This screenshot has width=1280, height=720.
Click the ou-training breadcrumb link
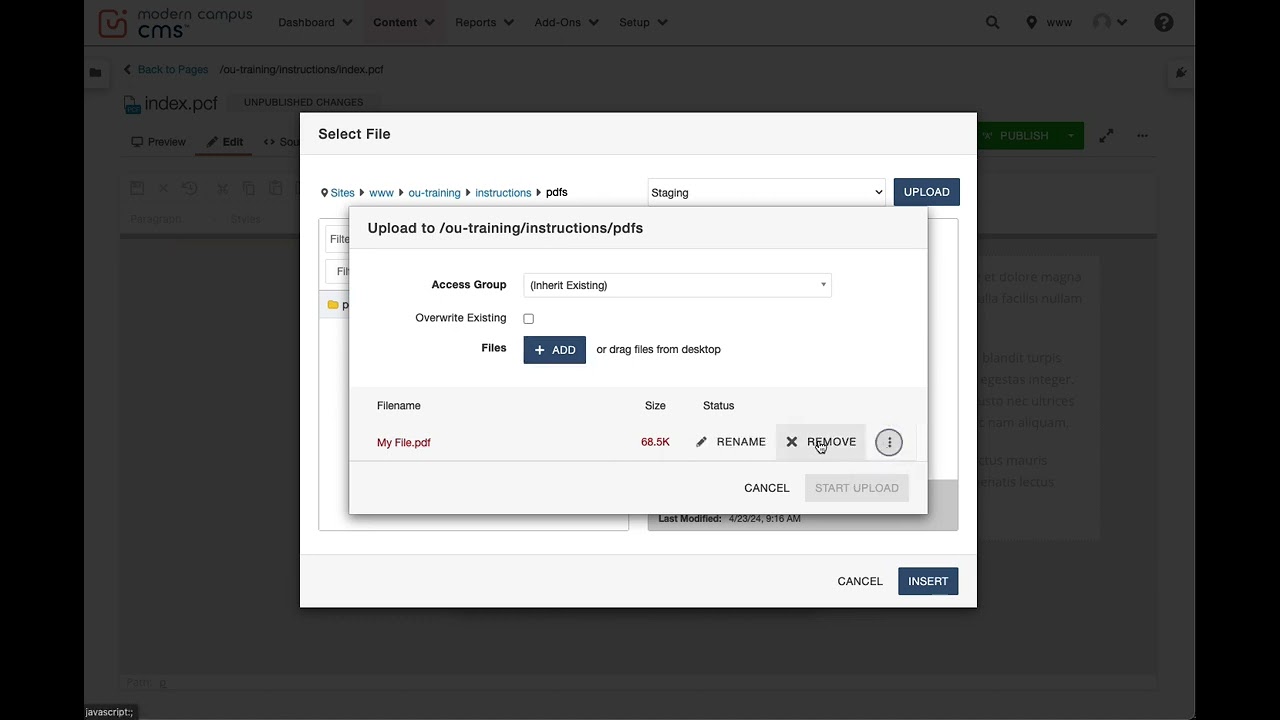click(x=434, y=193)
